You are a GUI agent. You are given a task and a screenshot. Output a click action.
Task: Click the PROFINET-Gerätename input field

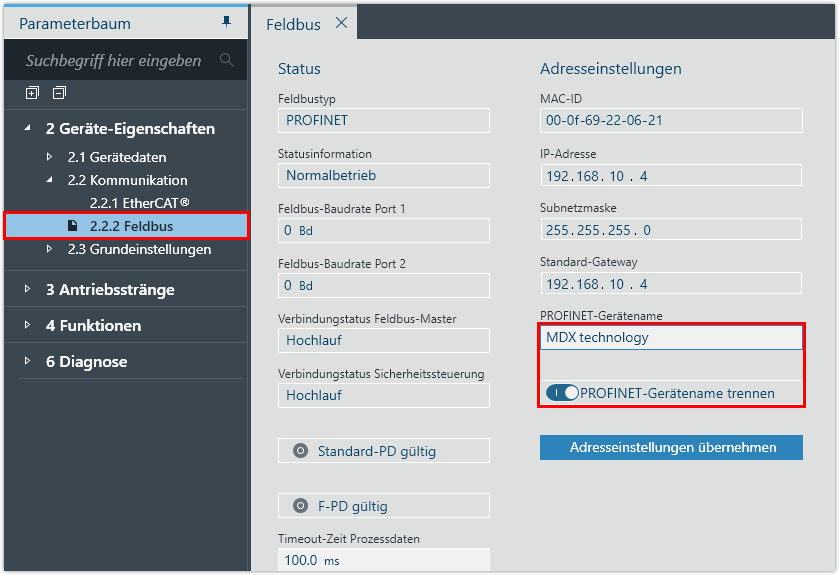click(670, 338)
